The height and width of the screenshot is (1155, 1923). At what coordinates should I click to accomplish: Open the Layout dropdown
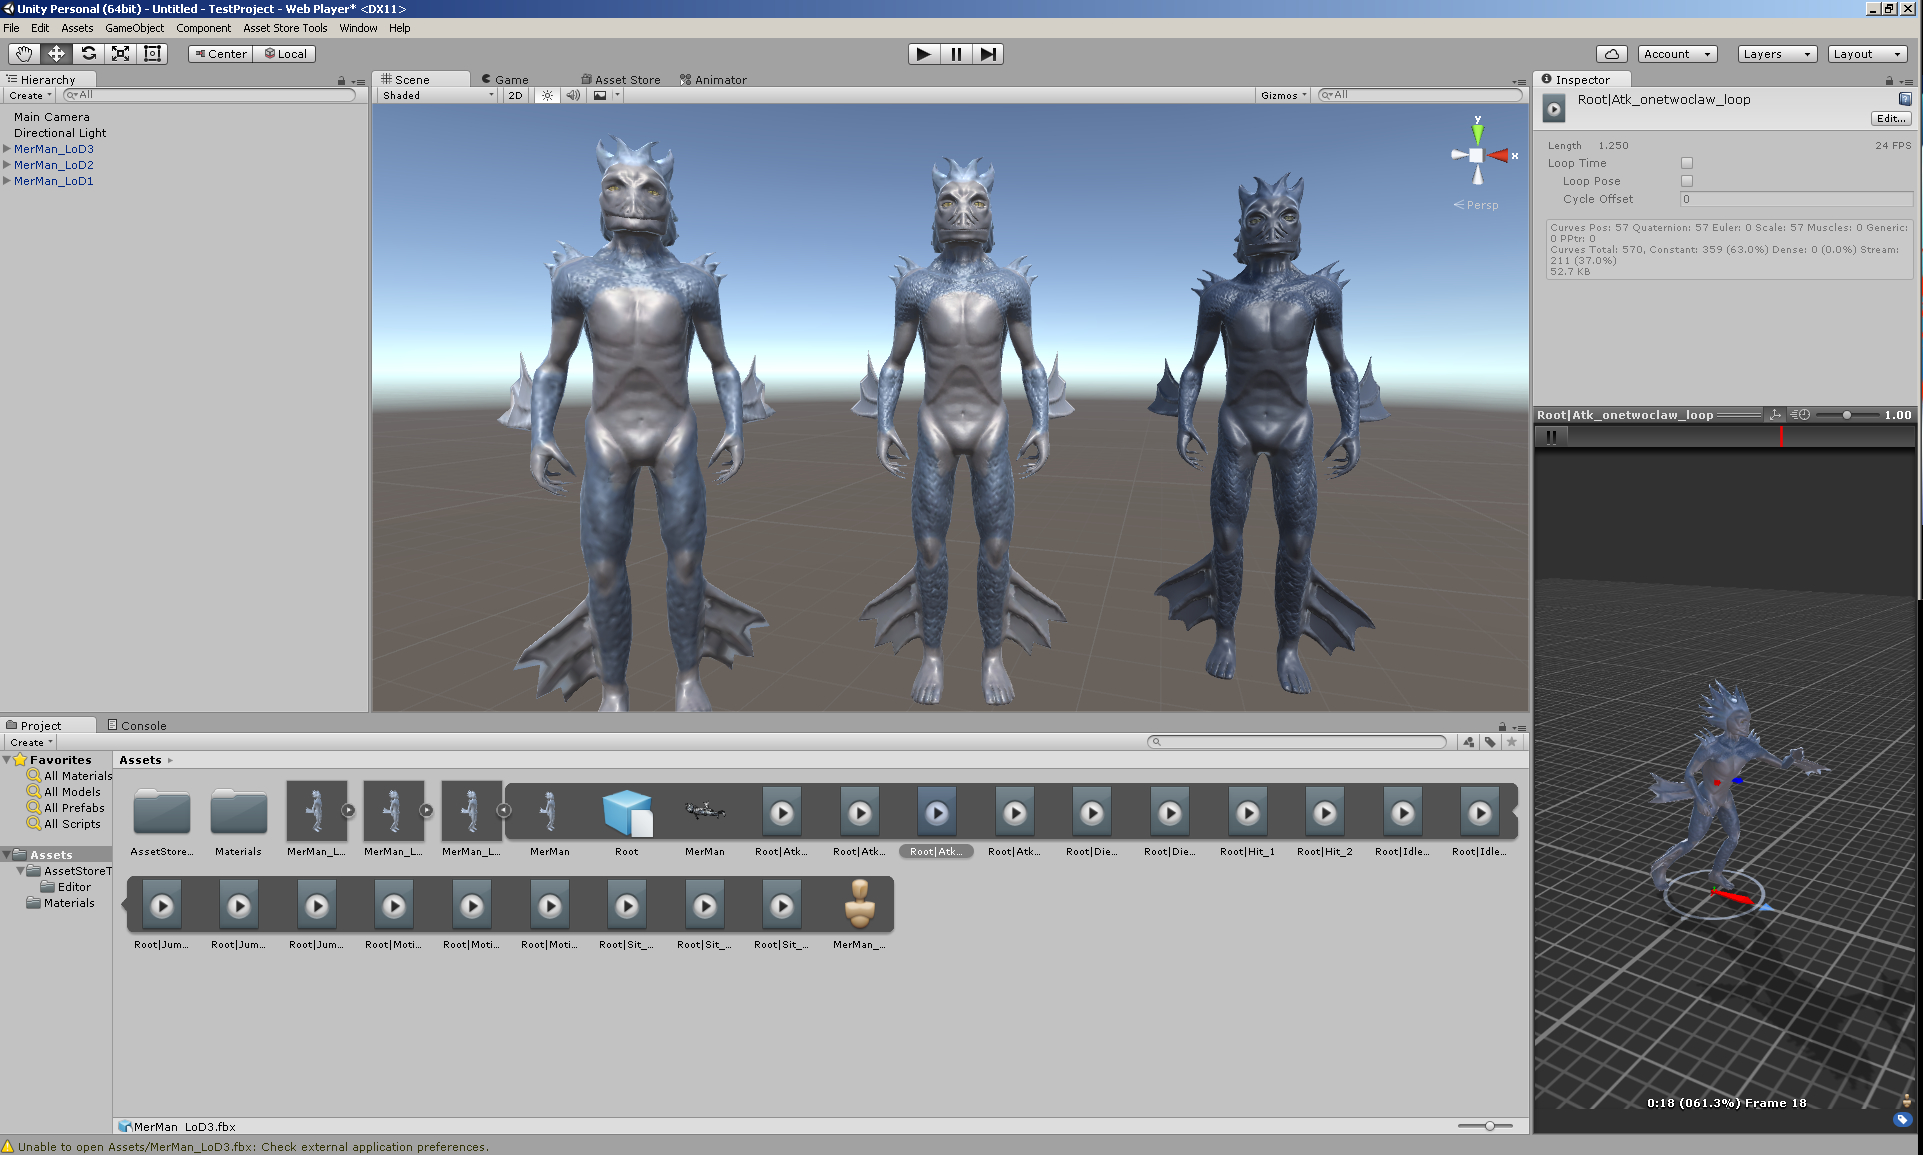(1866, 53)
